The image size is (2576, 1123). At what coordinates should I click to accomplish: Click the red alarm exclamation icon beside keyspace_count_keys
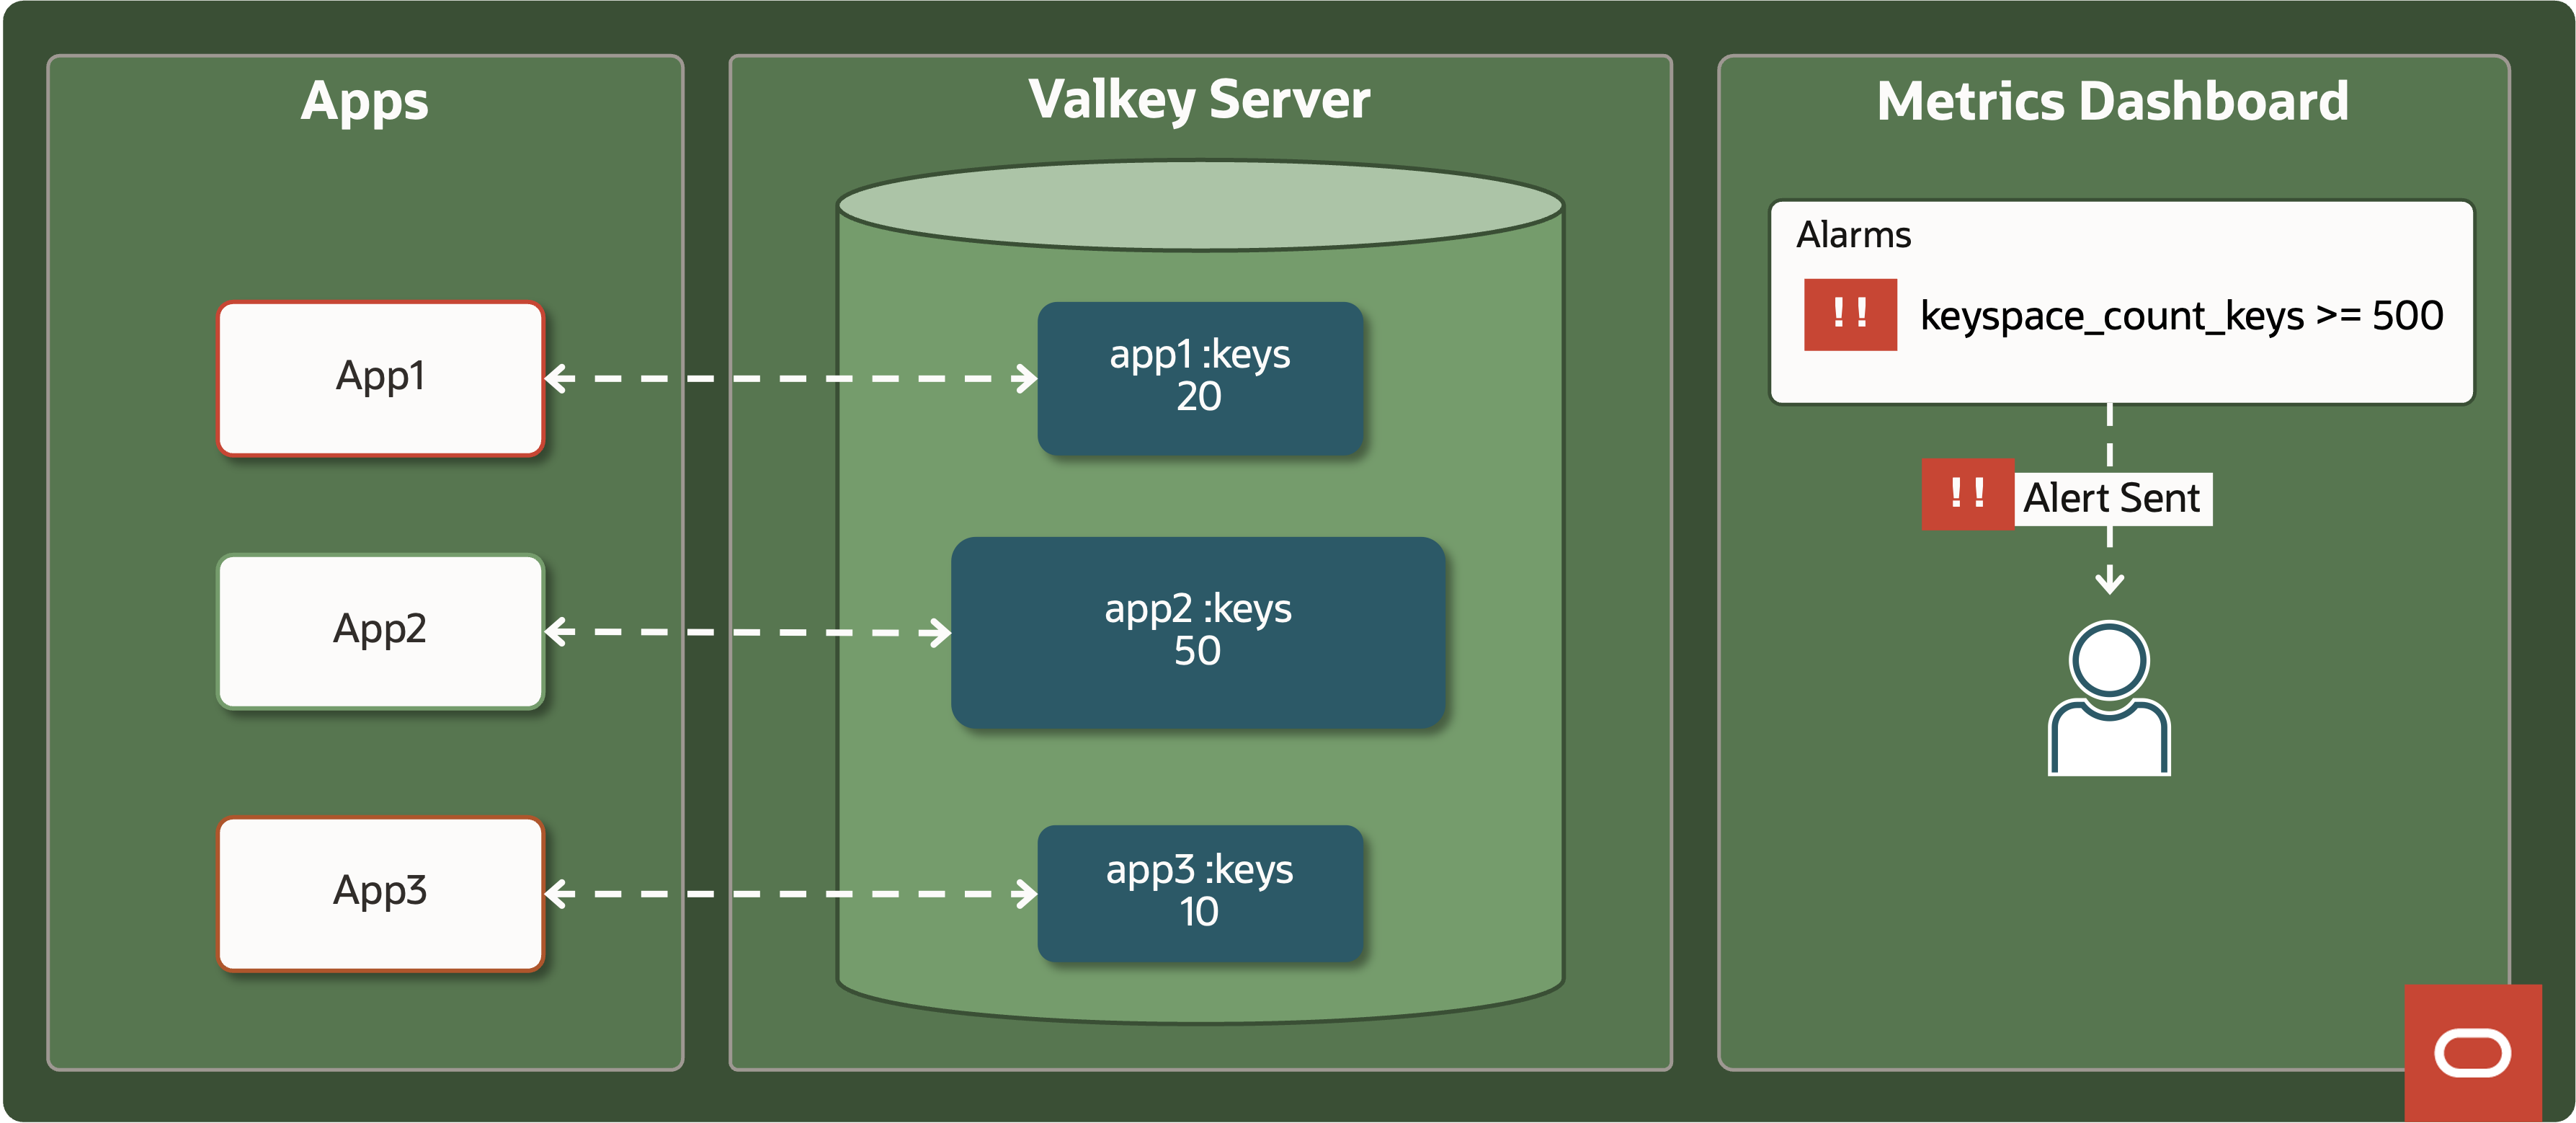coord(1850,315)
